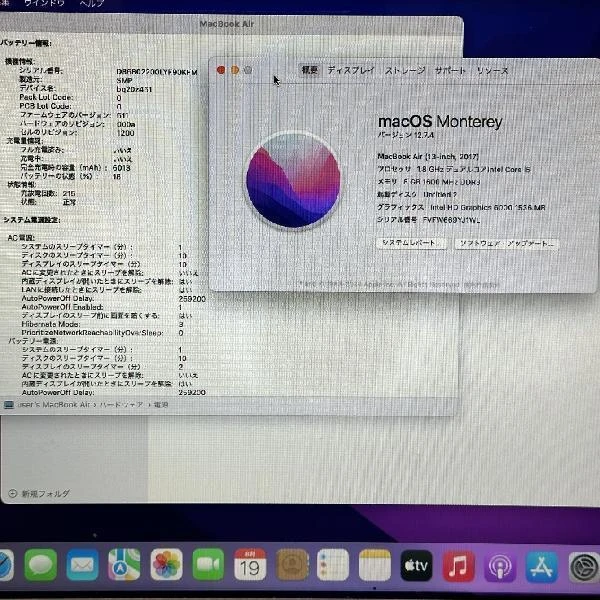Open the Music app in the Dock
This screenshot has width=600, height=600.
click(458, 566)
